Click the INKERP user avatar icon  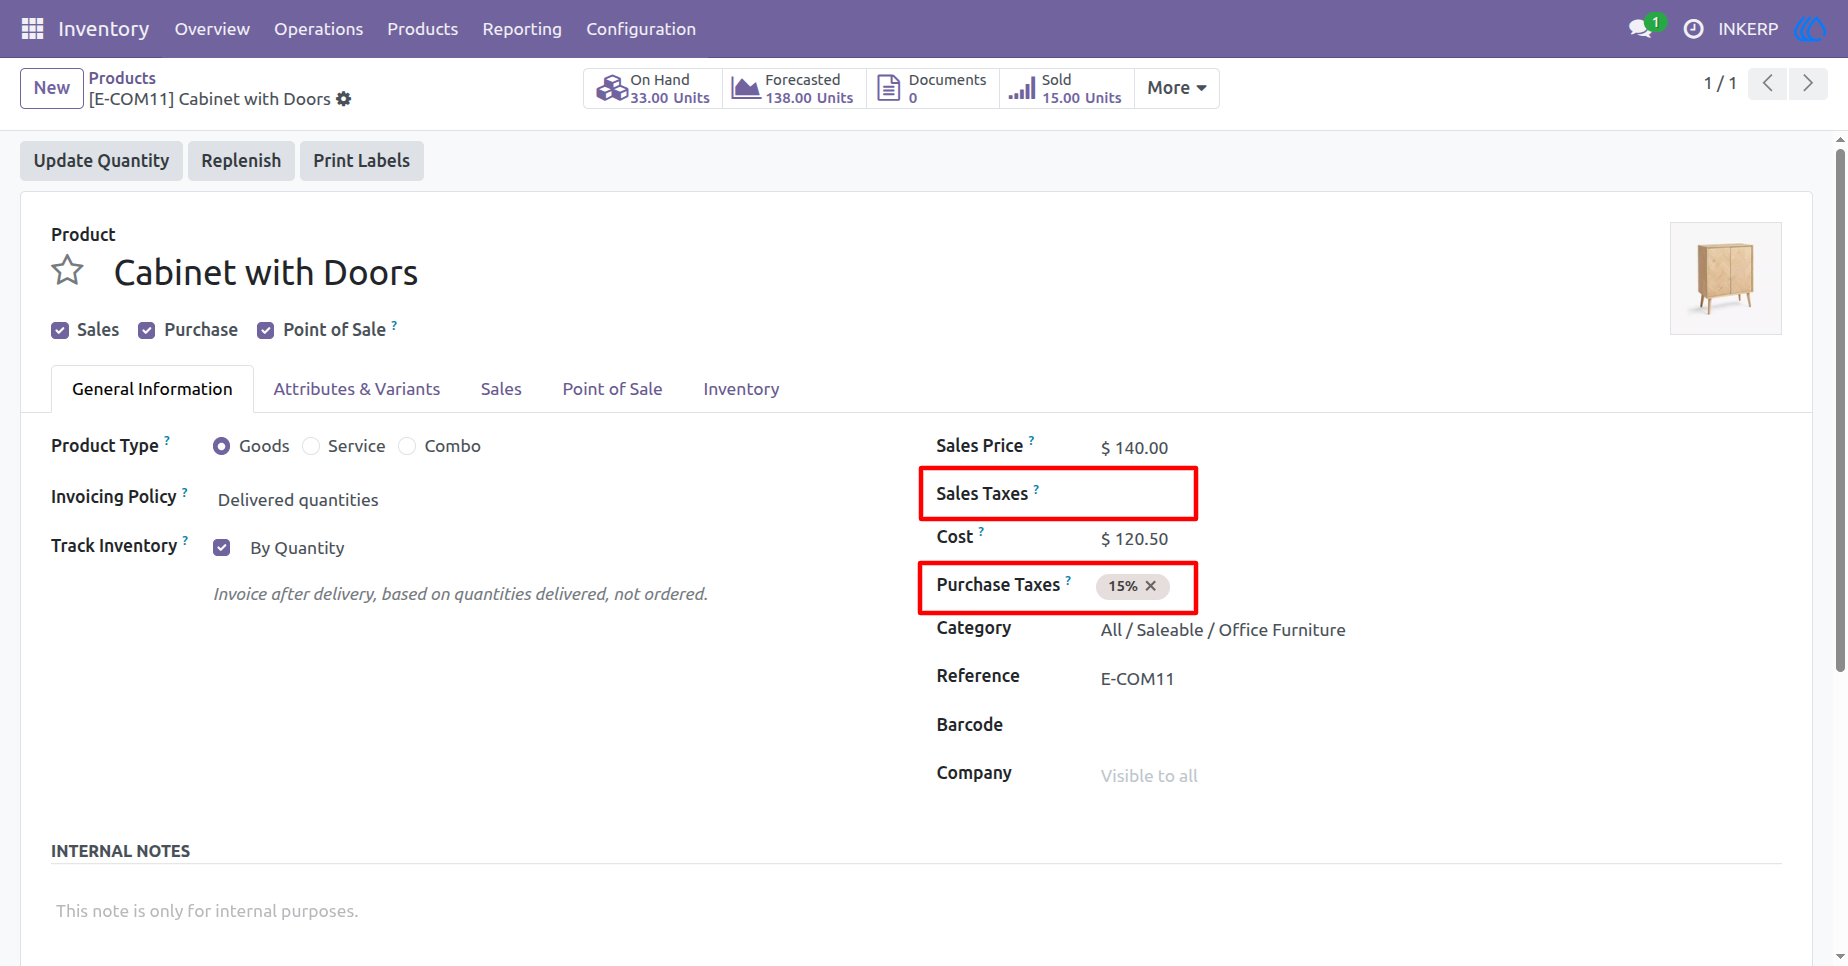(1810, 29)
